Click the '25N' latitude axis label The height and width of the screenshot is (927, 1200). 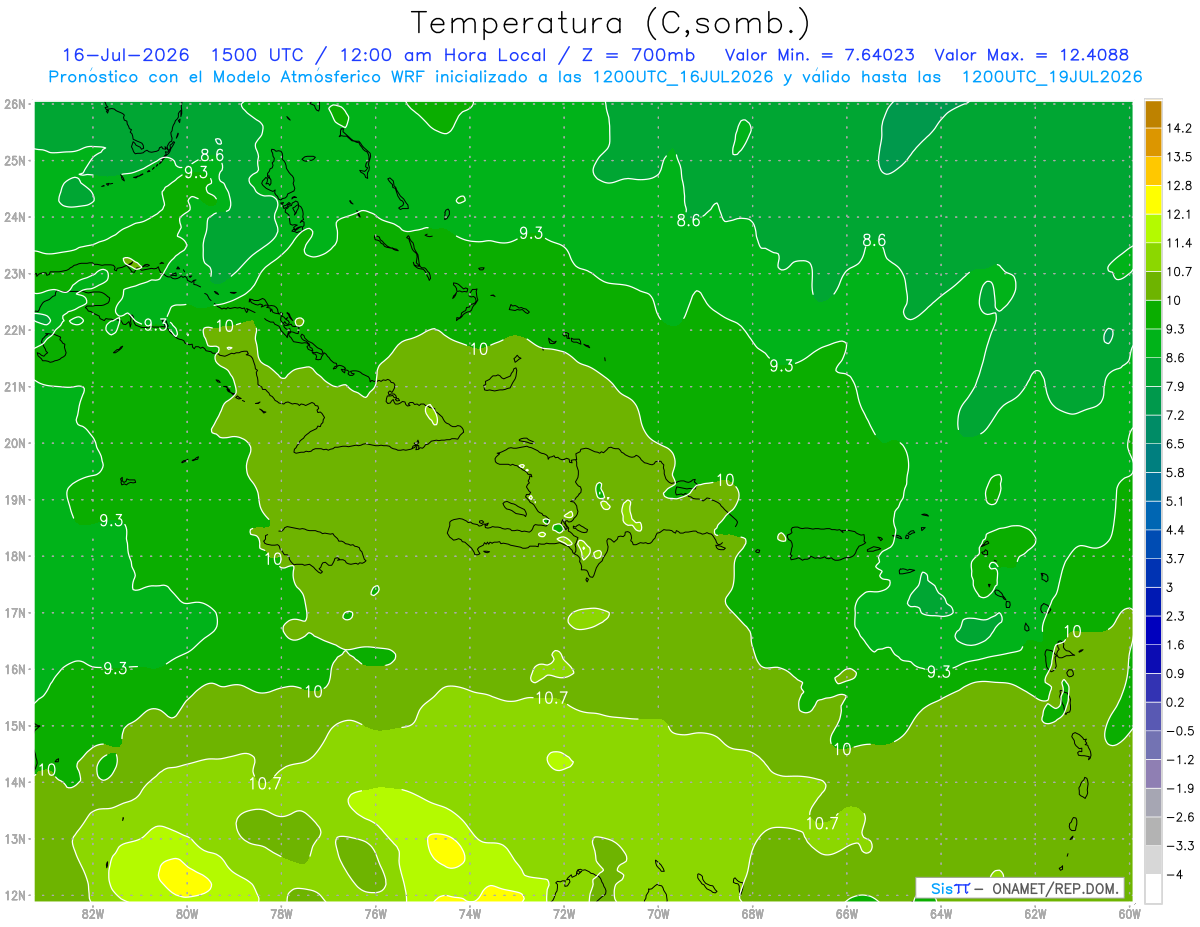pos(14,160)
